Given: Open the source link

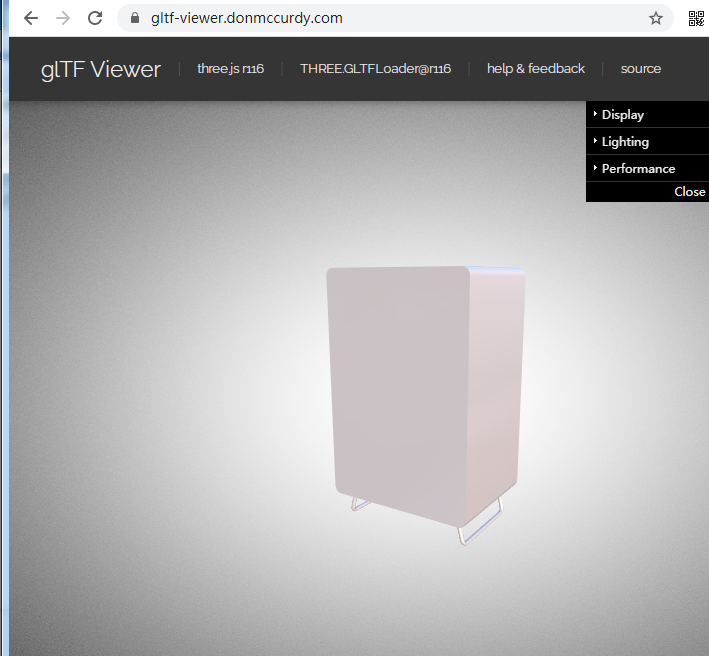Looking at the screenshot, I should [641, 69].
